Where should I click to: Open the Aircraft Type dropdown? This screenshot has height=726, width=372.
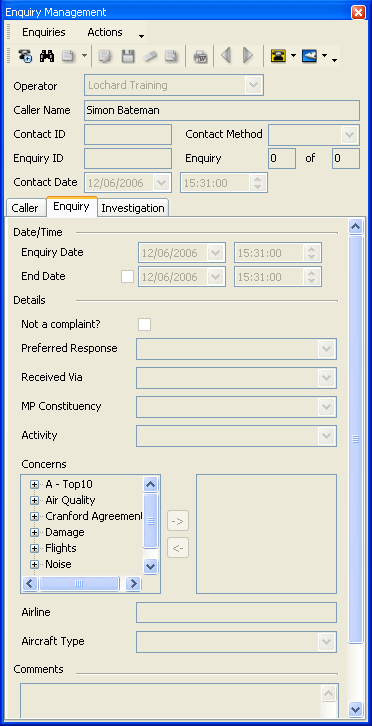(327, 642)
